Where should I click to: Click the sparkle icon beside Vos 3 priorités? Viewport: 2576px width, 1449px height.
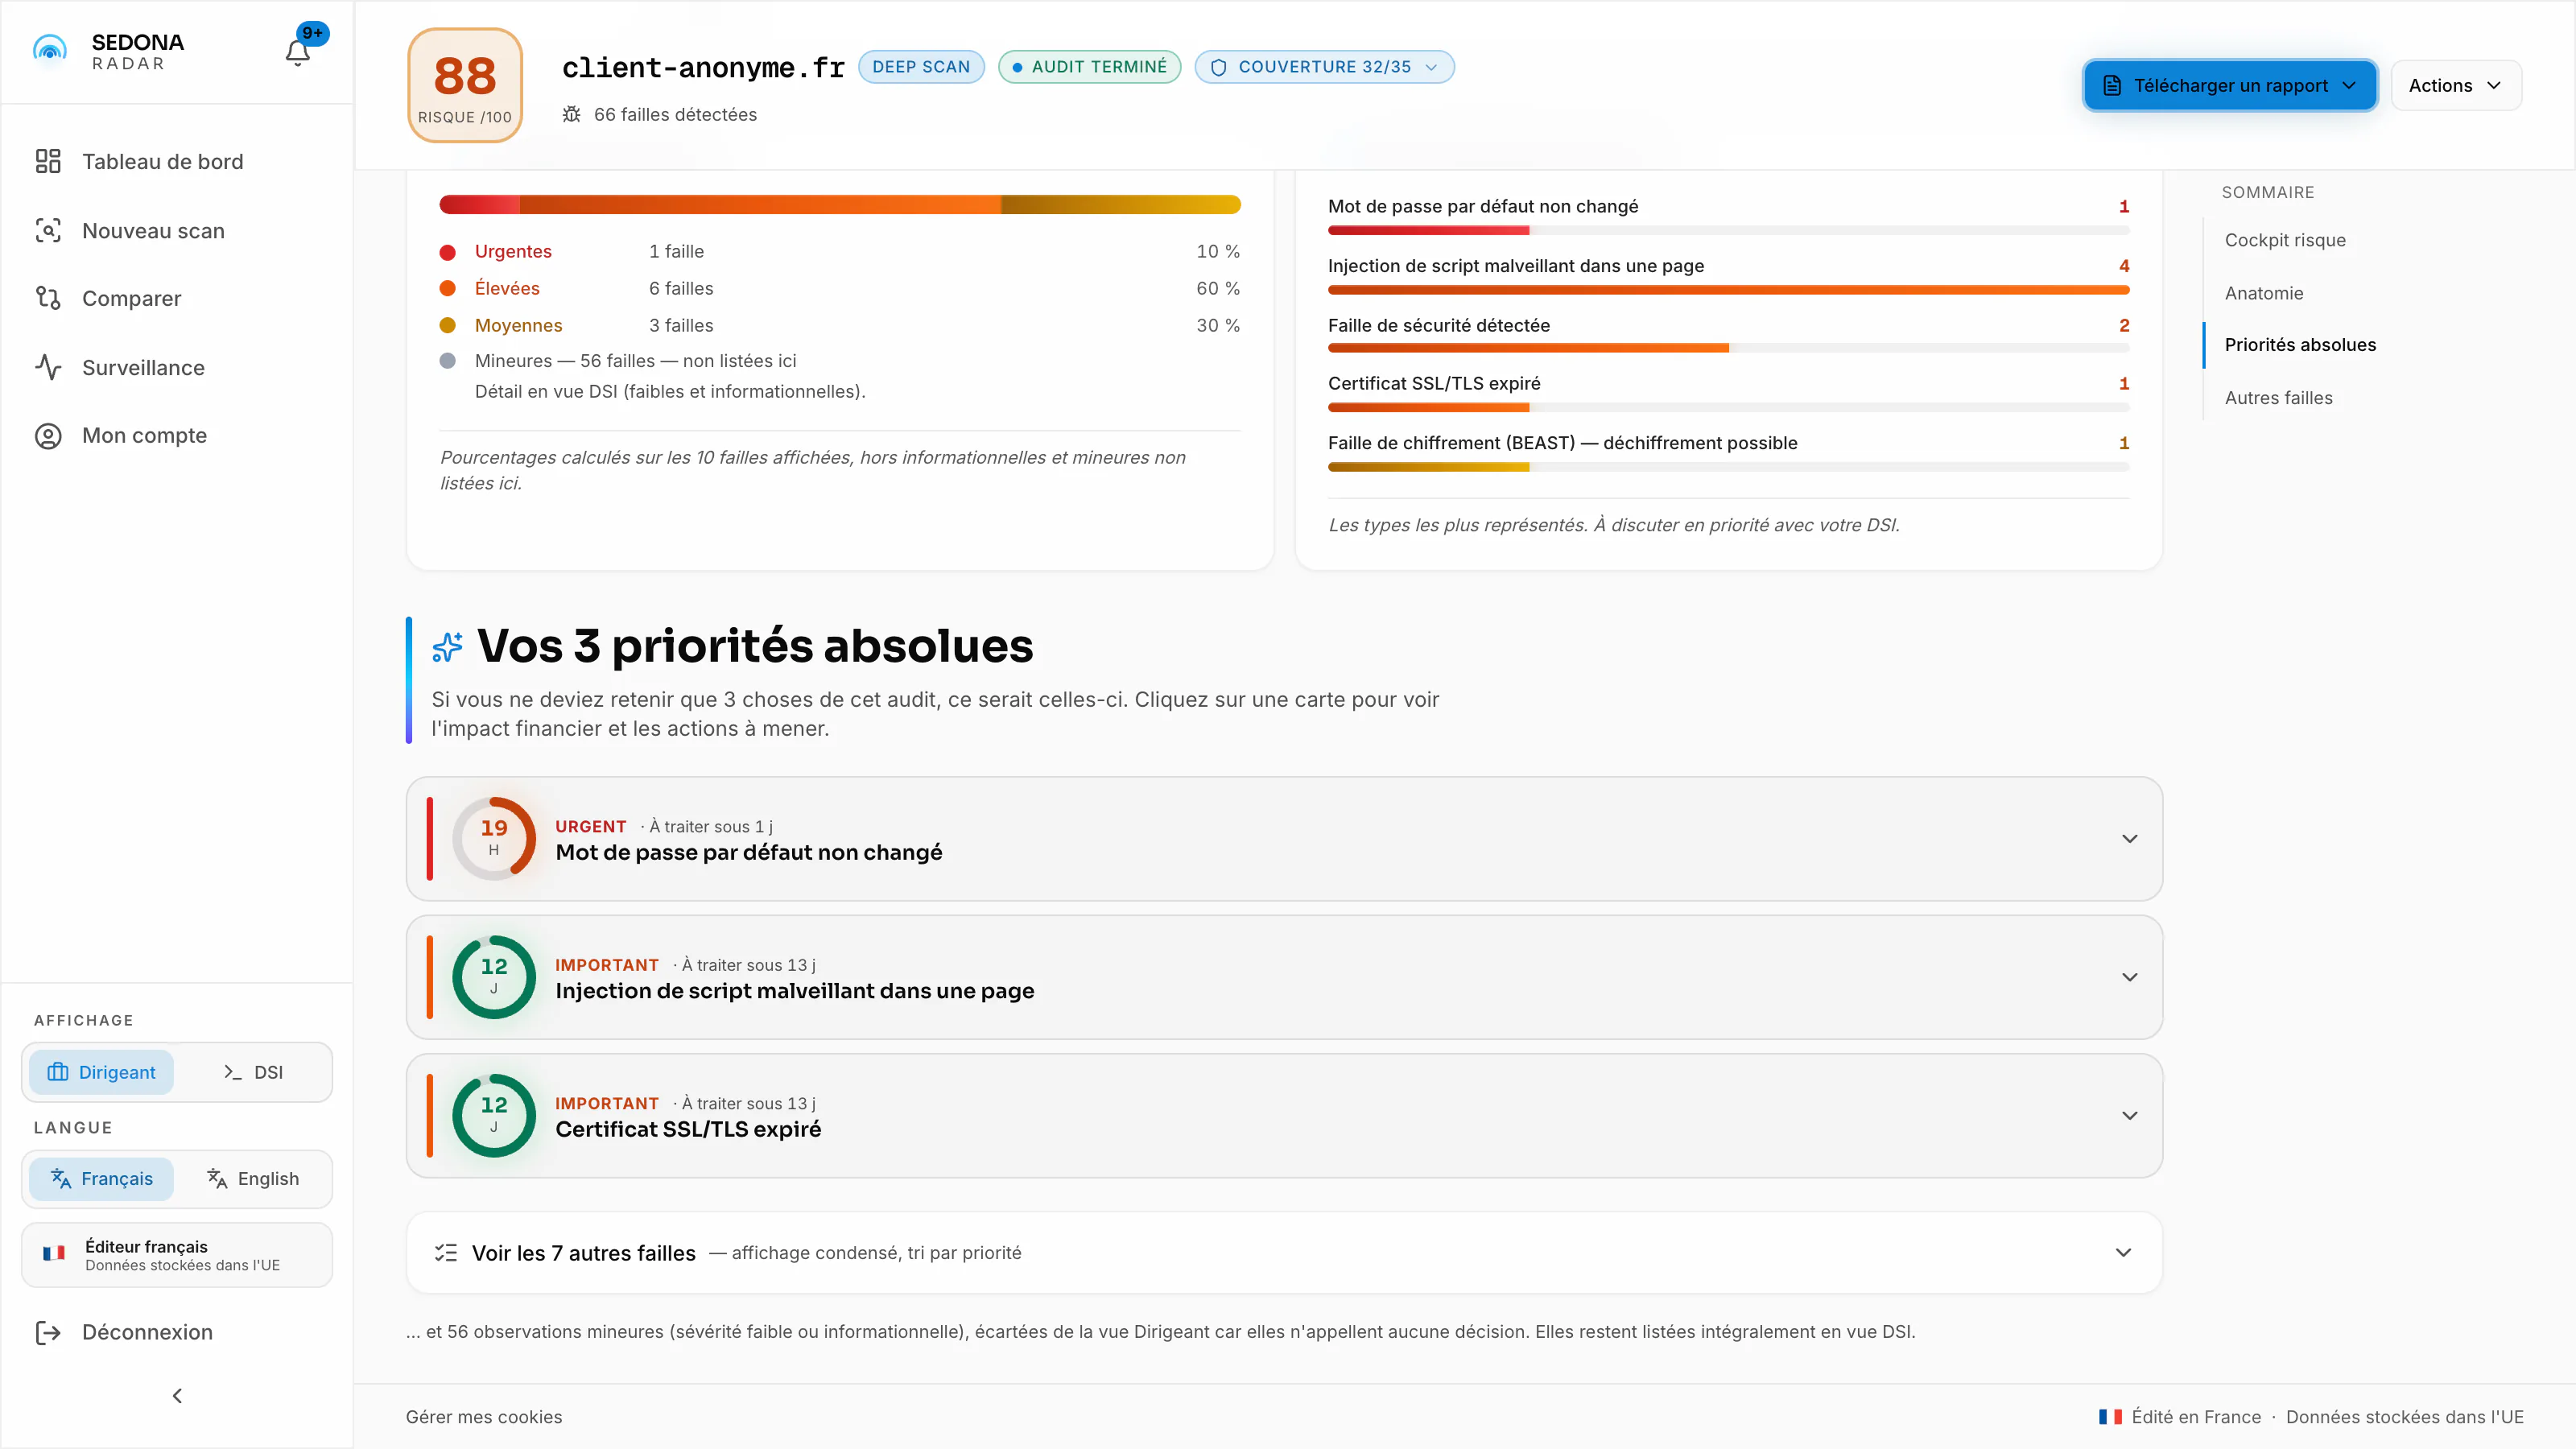pyautogui.click(x=447, y=647)
